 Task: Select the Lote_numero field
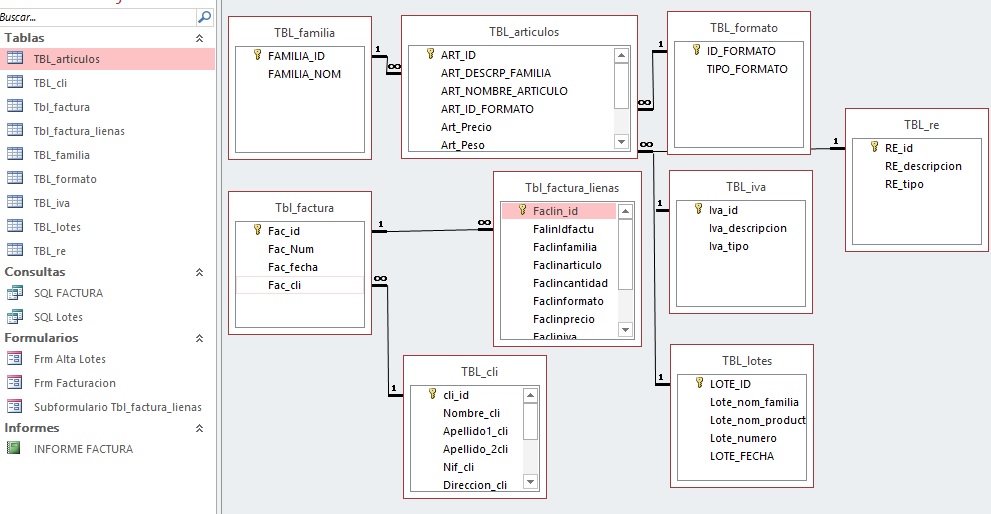(x=743, y=438)
